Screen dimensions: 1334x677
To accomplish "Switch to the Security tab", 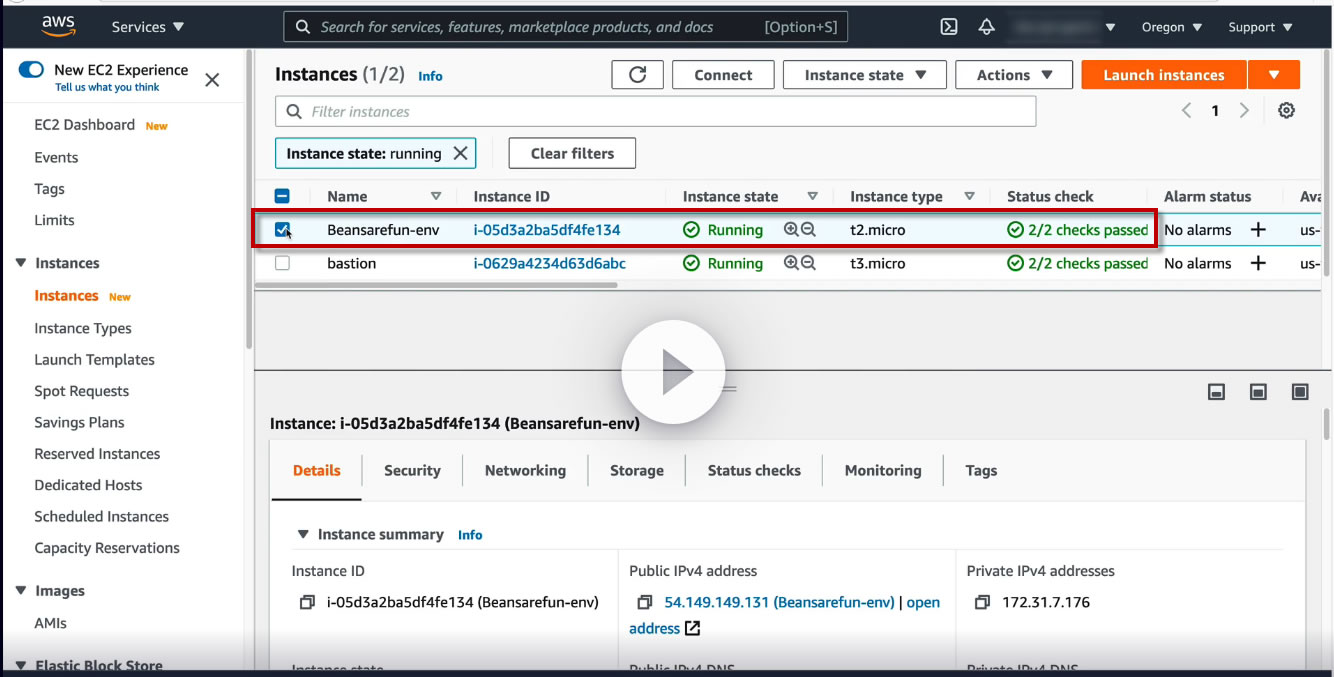I will pos(412,471).
